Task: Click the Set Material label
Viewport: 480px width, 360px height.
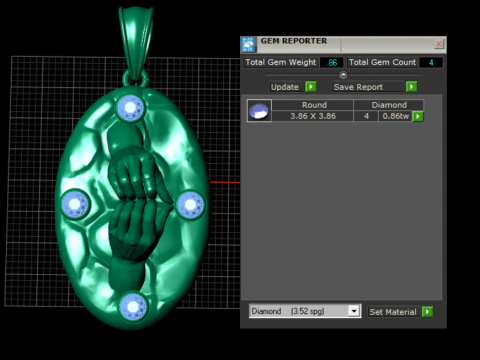Action: coord(393,312)
